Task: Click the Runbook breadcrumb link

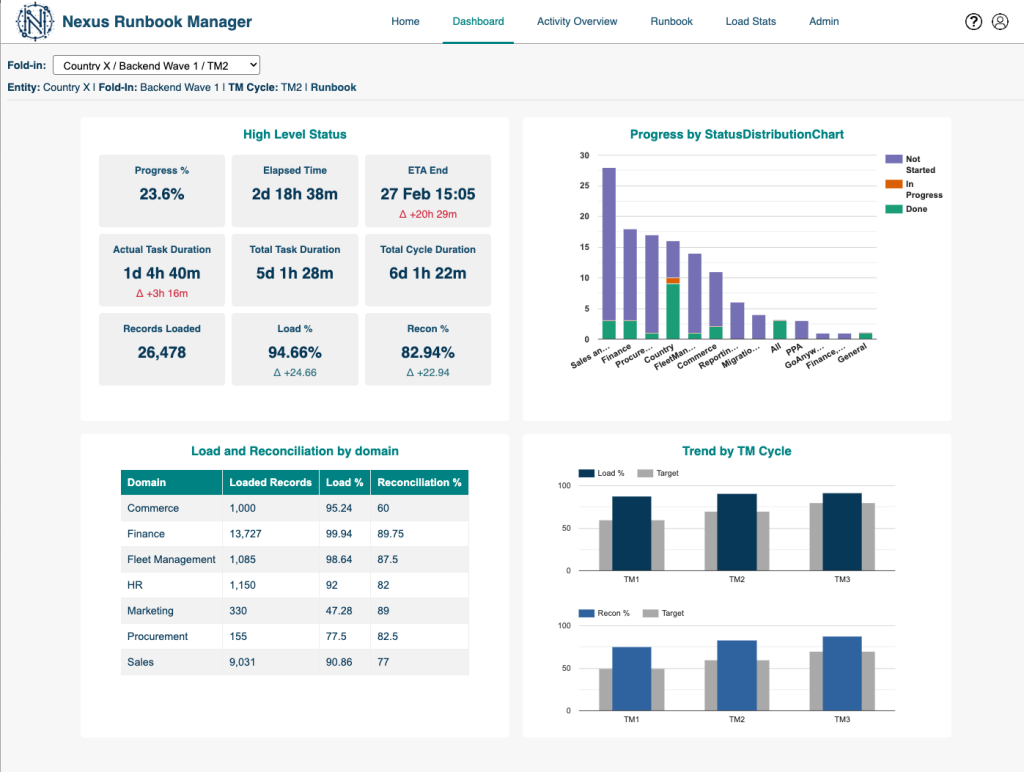Action: [x=333, y=87]
